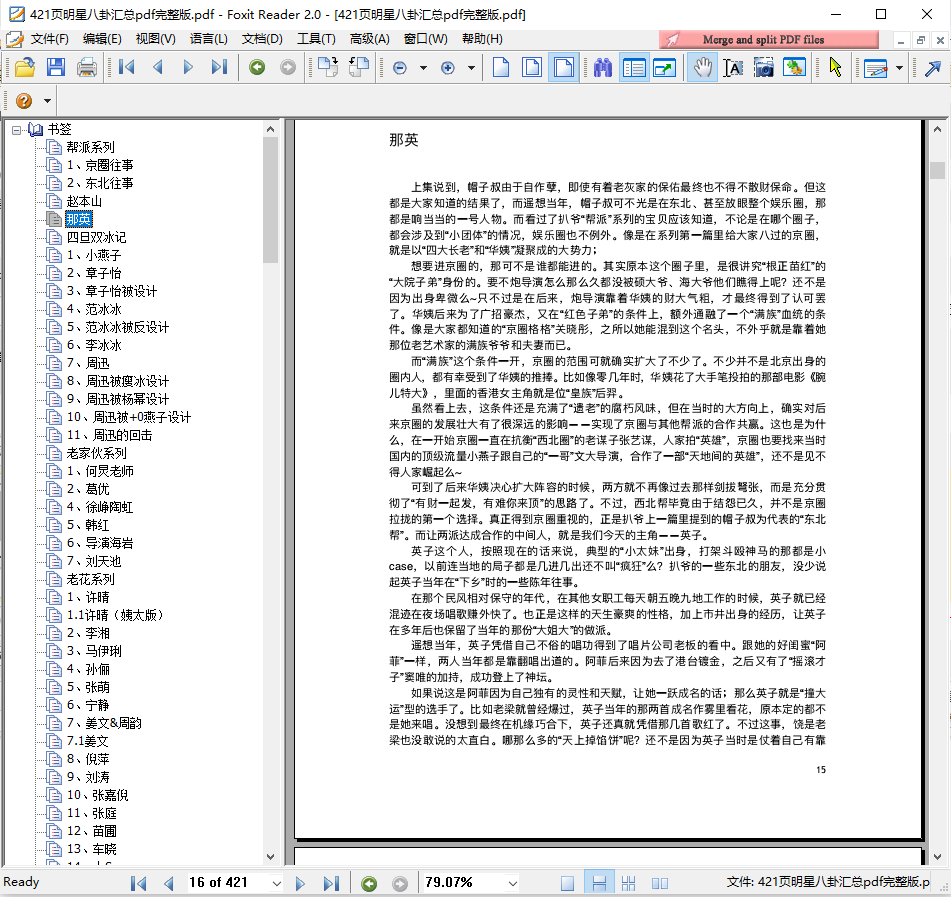Screen dimensions: 951x897
Task: Collapse the 书签 root tree node
Action: (17, 129)
